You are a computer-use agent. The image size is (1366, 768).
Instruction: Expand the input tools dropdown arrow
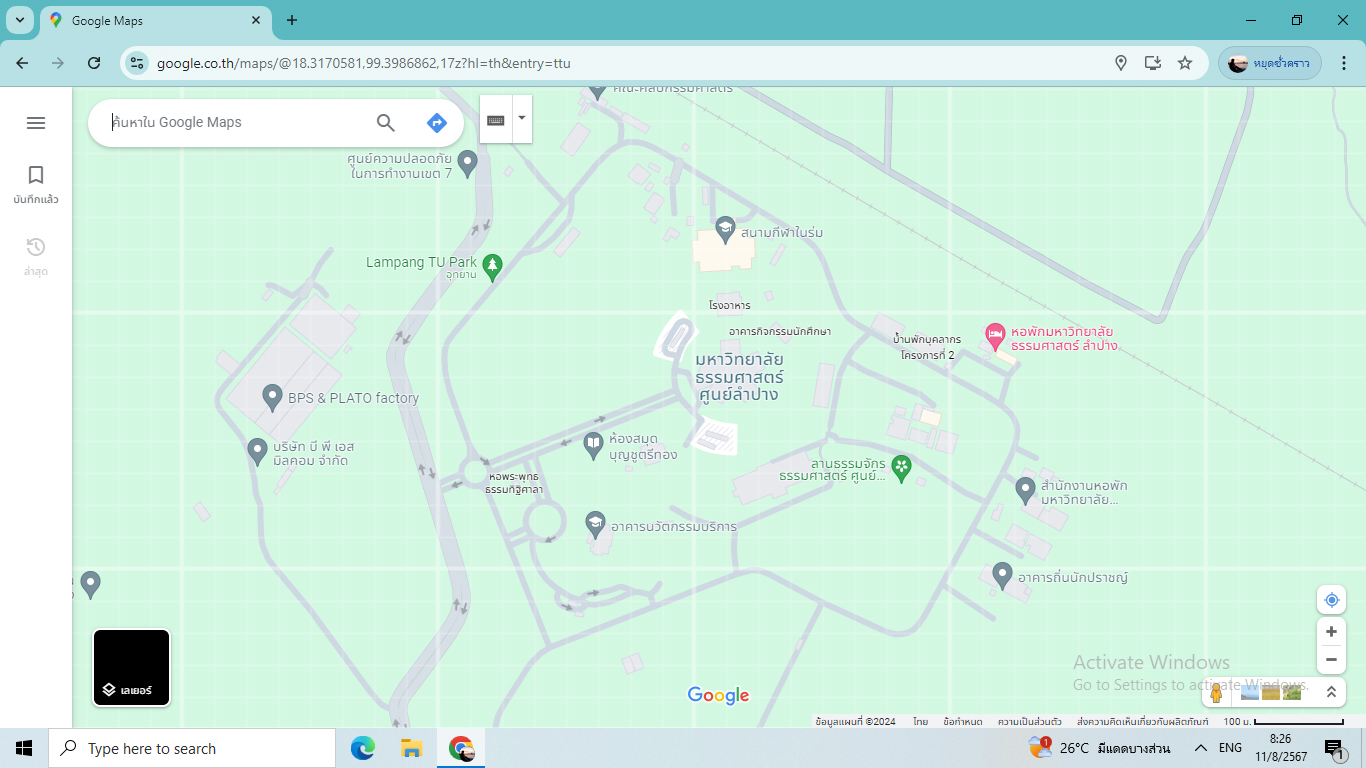(522, 119)
